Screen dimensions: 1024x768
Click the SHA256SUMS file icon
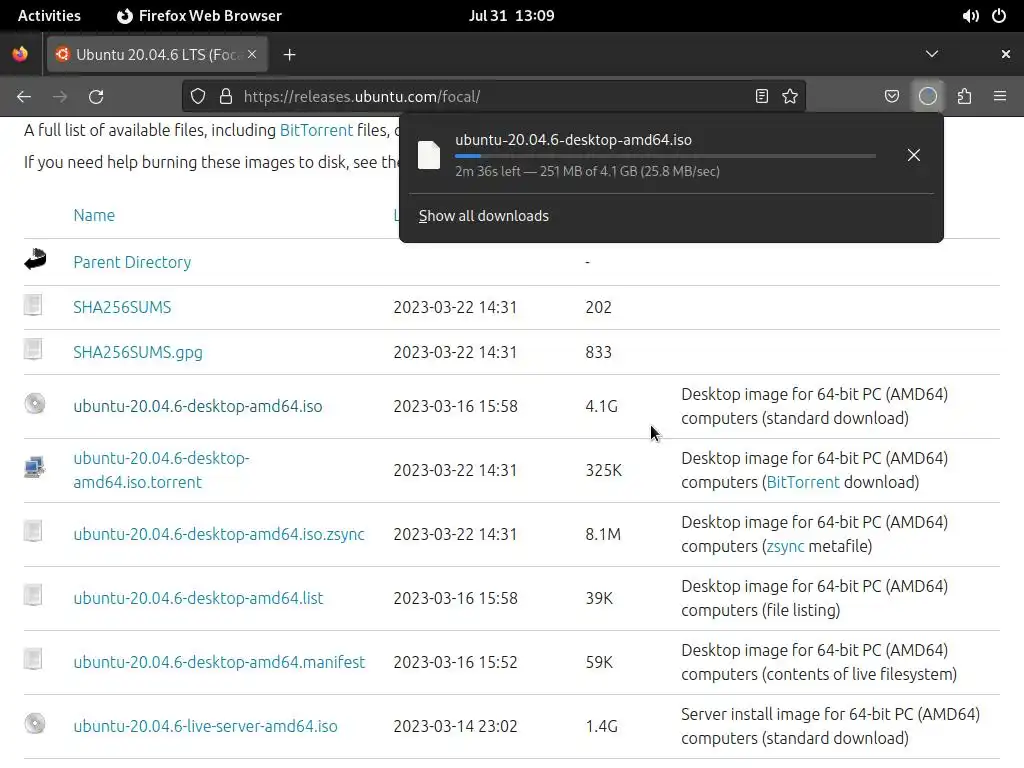pos(33,305)
